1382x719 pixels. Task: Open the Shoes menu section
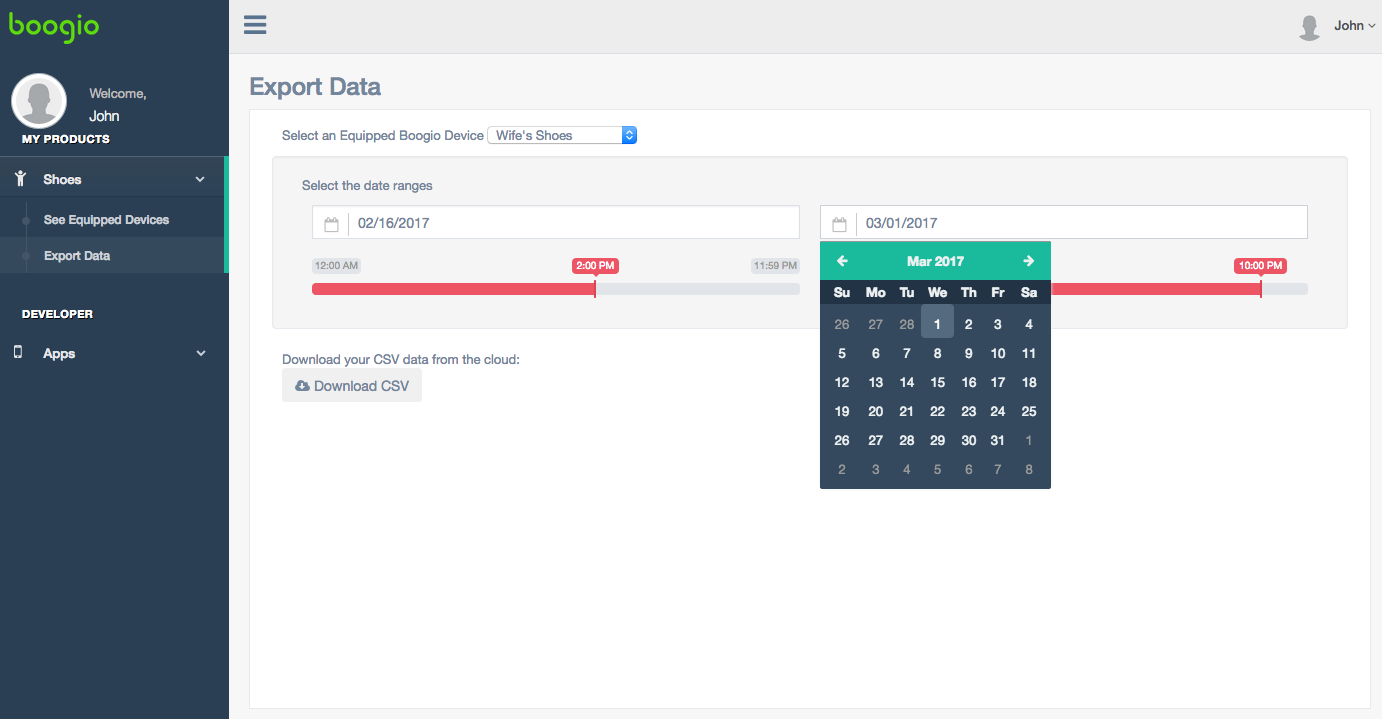[114, 180]
